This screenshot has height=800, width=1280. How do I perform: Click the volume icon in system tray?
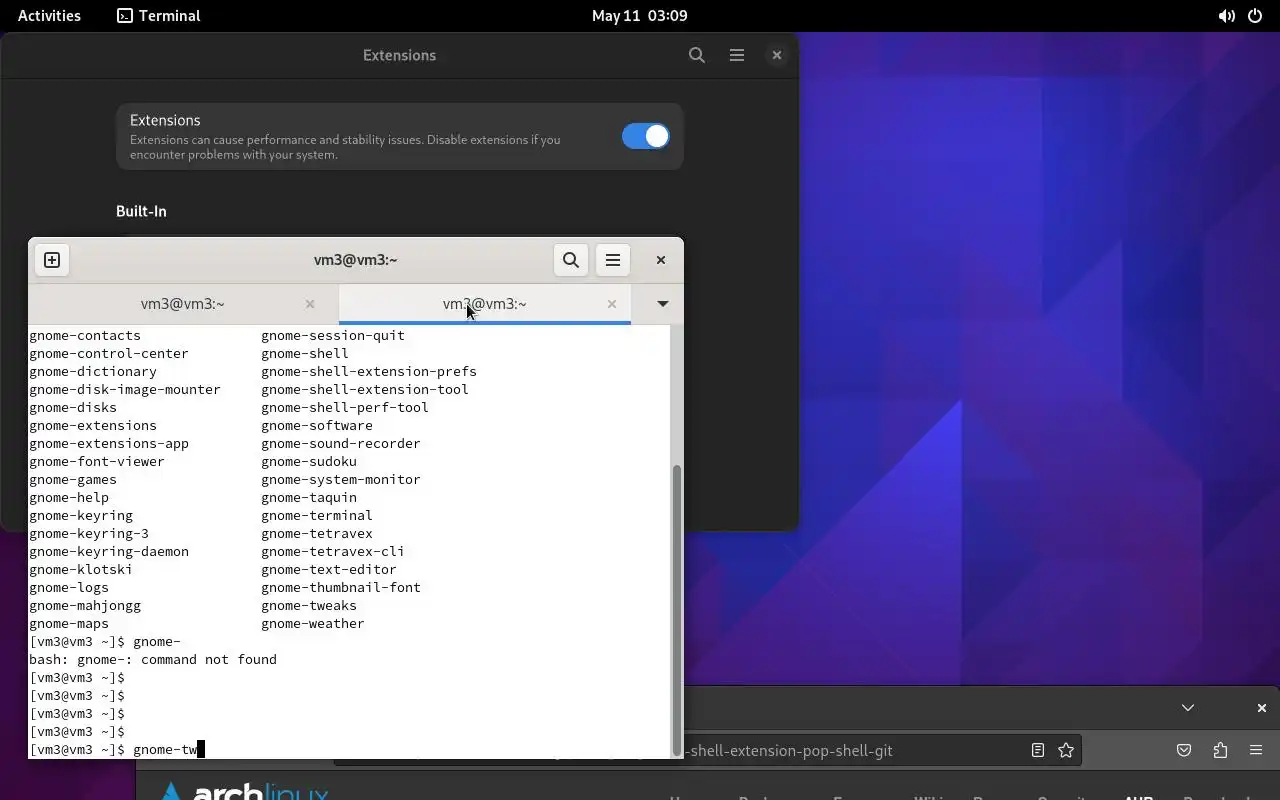[x=1226, y=15]
